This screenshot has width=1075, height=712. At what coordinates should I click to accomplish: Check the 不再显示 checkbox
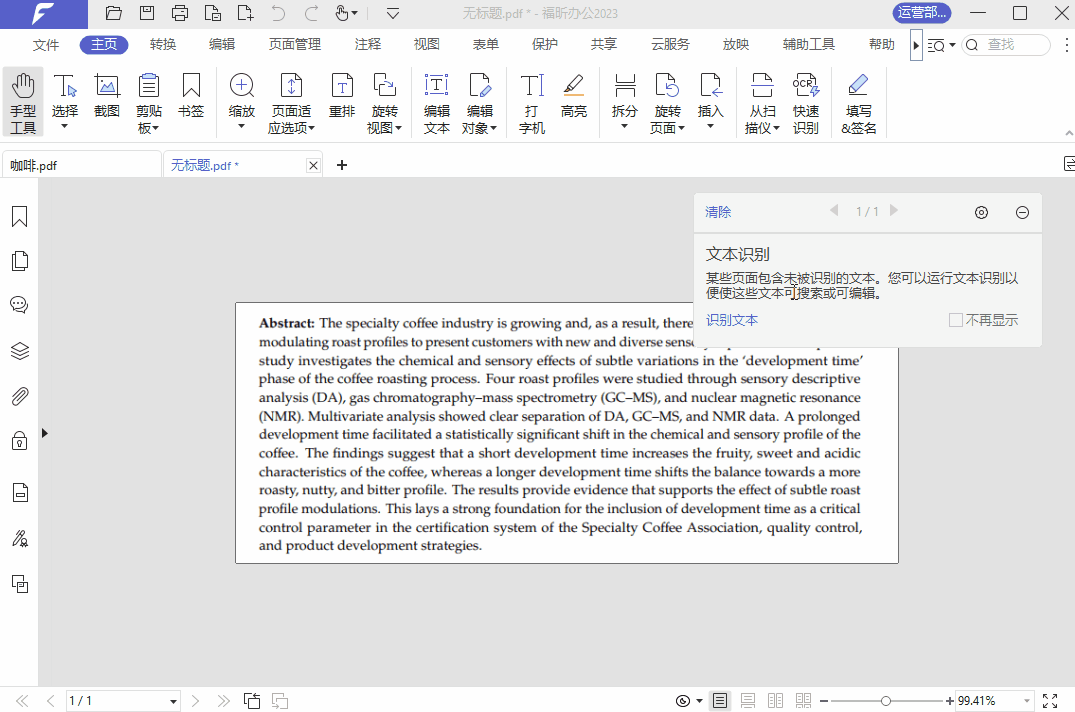pyautogui.click(x=956, y=319)
